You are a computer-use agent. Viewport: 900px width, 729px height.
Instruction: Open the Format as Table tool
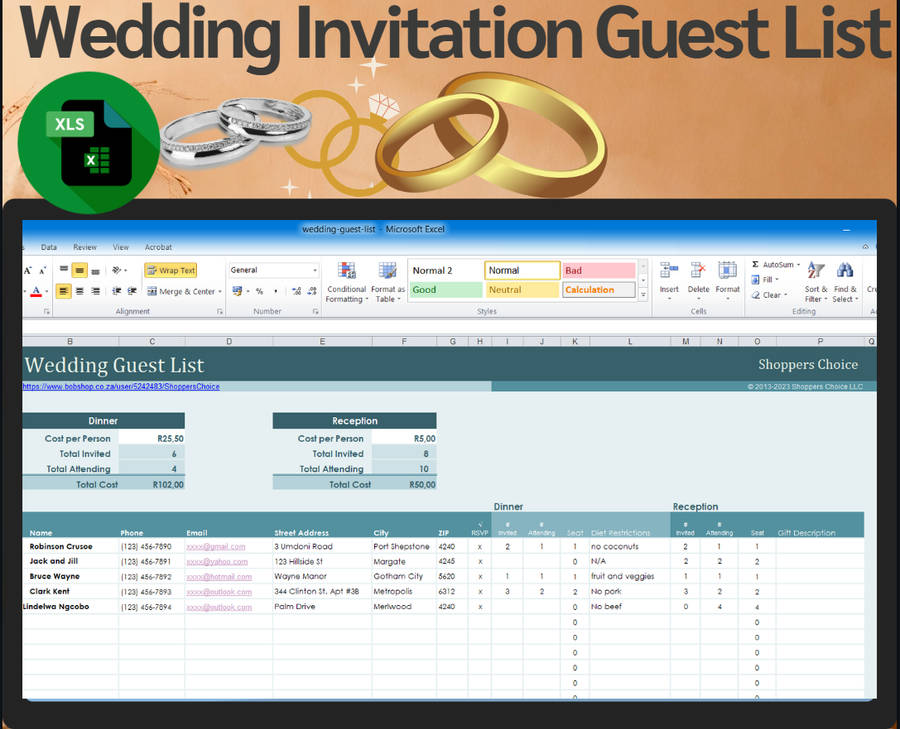point(388,272)
